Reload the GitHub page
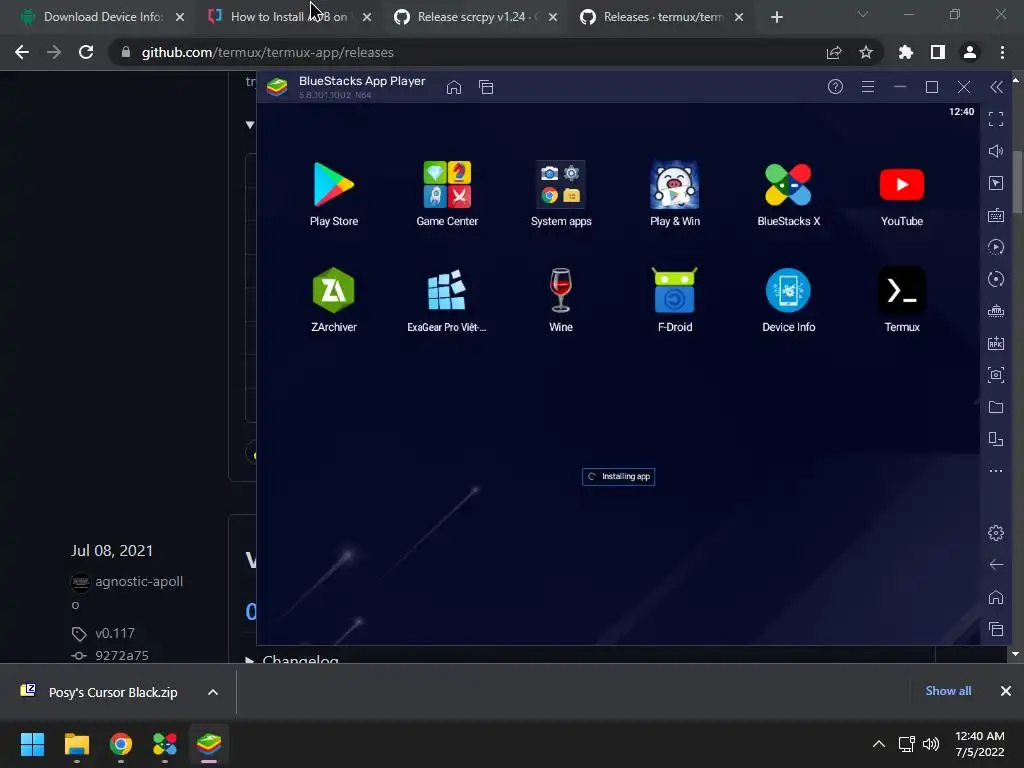Screen dimensions: 1024x768 click(86, 52)
